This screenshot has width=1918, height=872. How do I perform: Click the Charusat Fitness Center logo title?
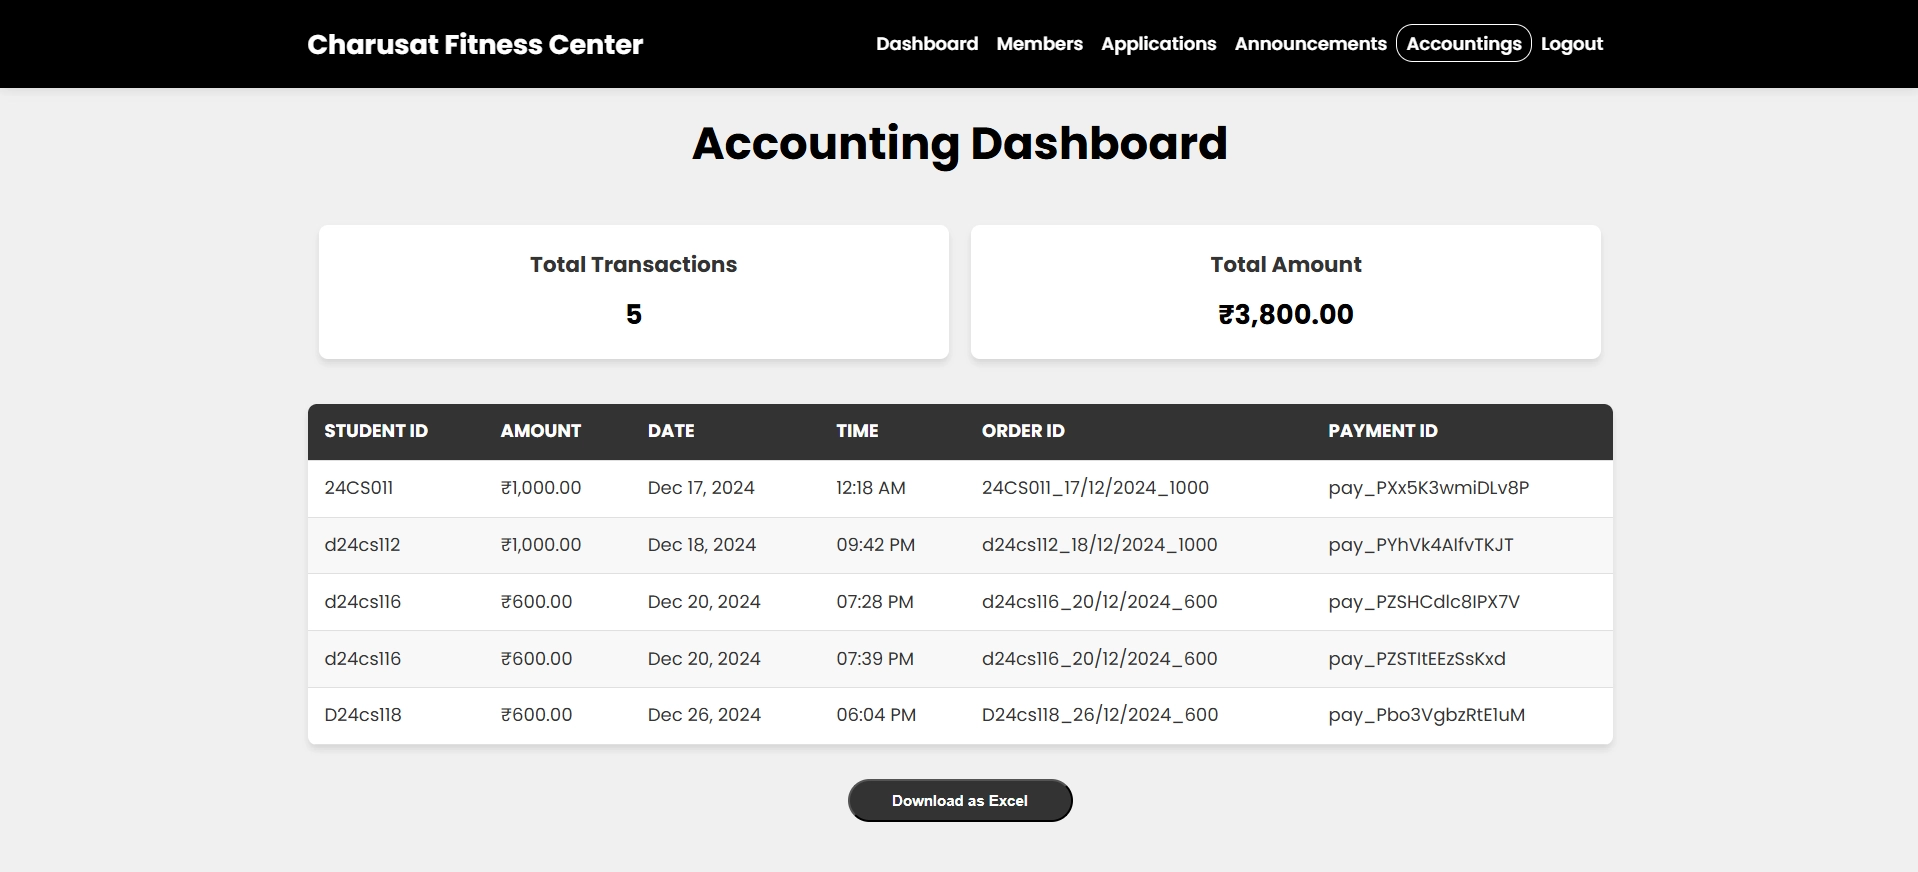pos(475,45)
